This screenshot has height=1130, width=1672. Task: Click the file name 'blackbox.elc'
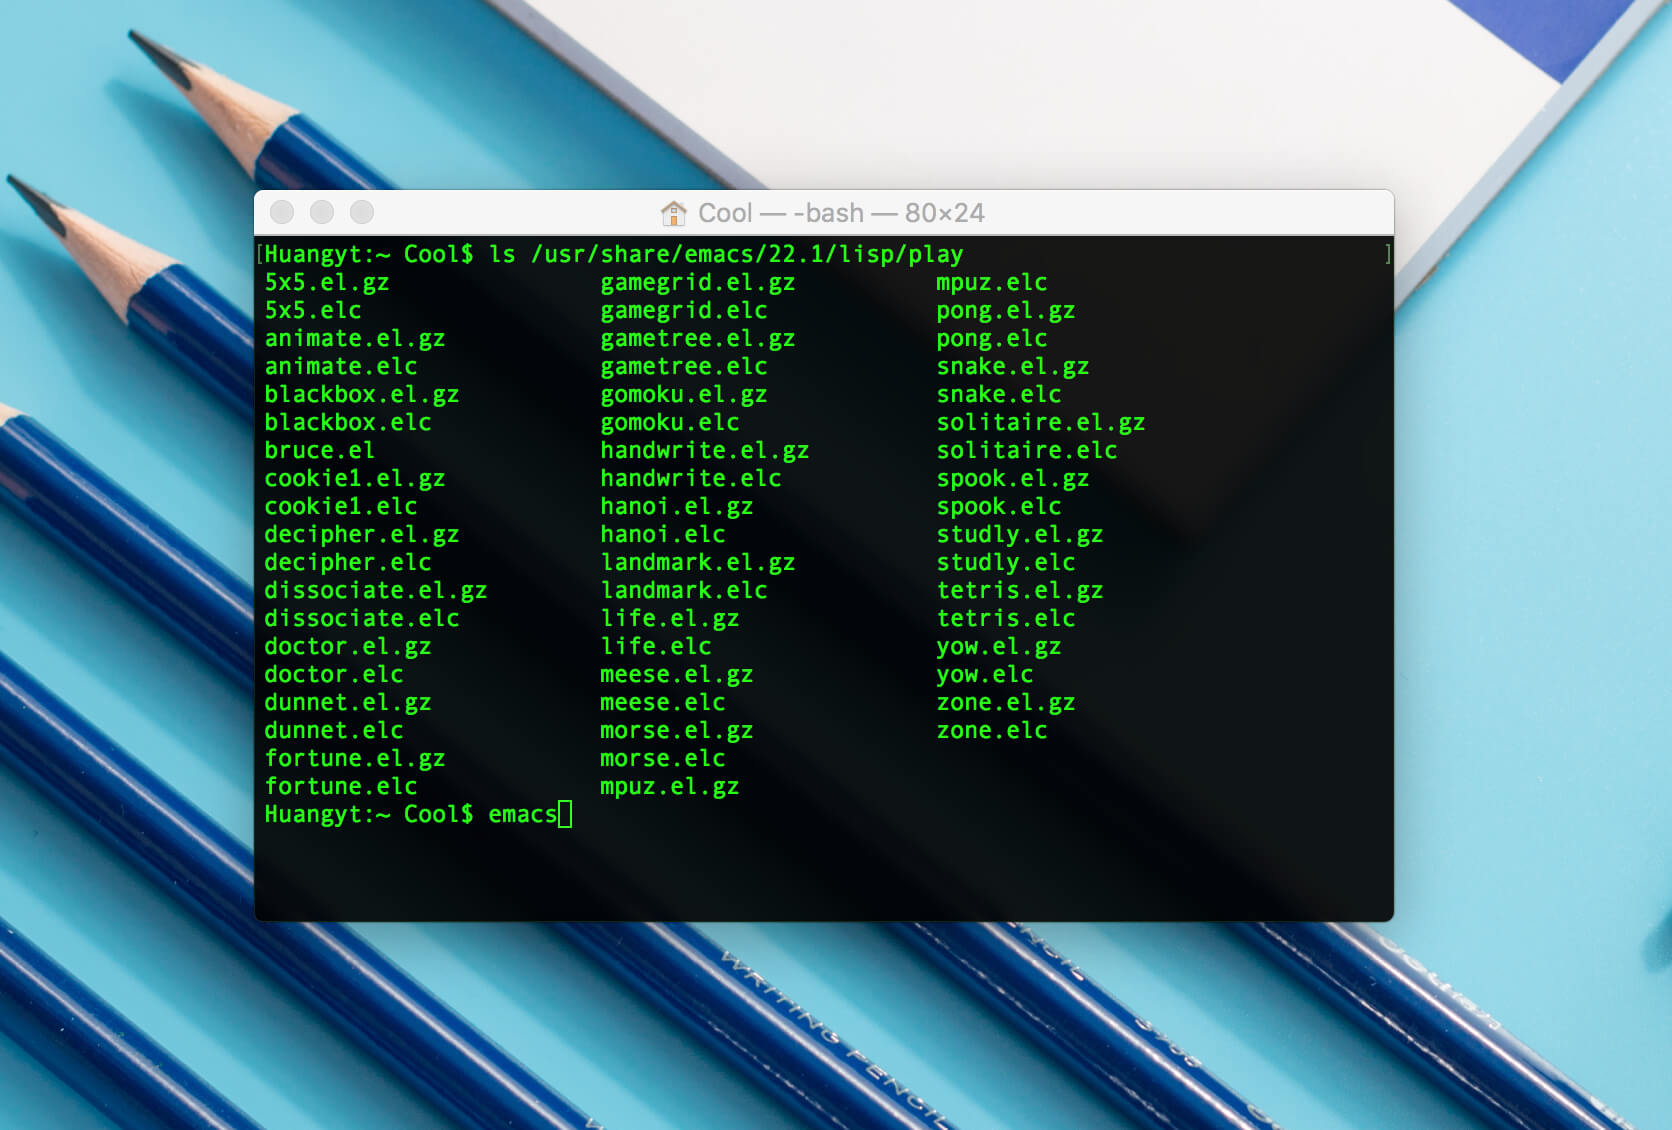pos(348,422)
